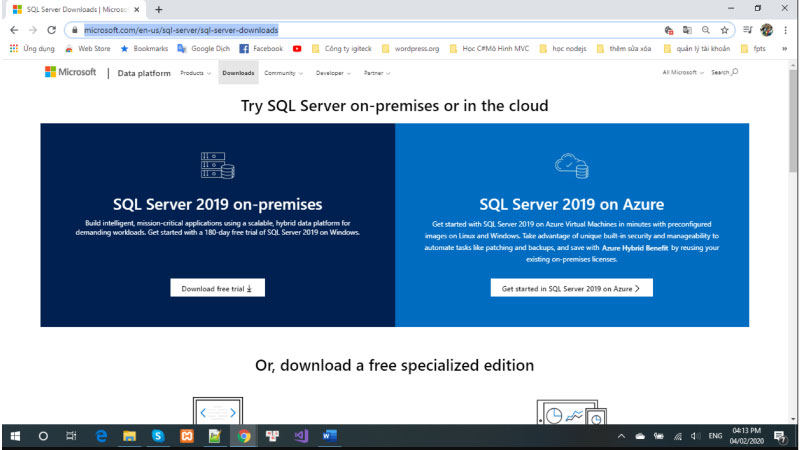Expand the Community dropdown menu
The height and width of the screenshot is (450, 800).
pyautogui.click(x=284, y=73)
